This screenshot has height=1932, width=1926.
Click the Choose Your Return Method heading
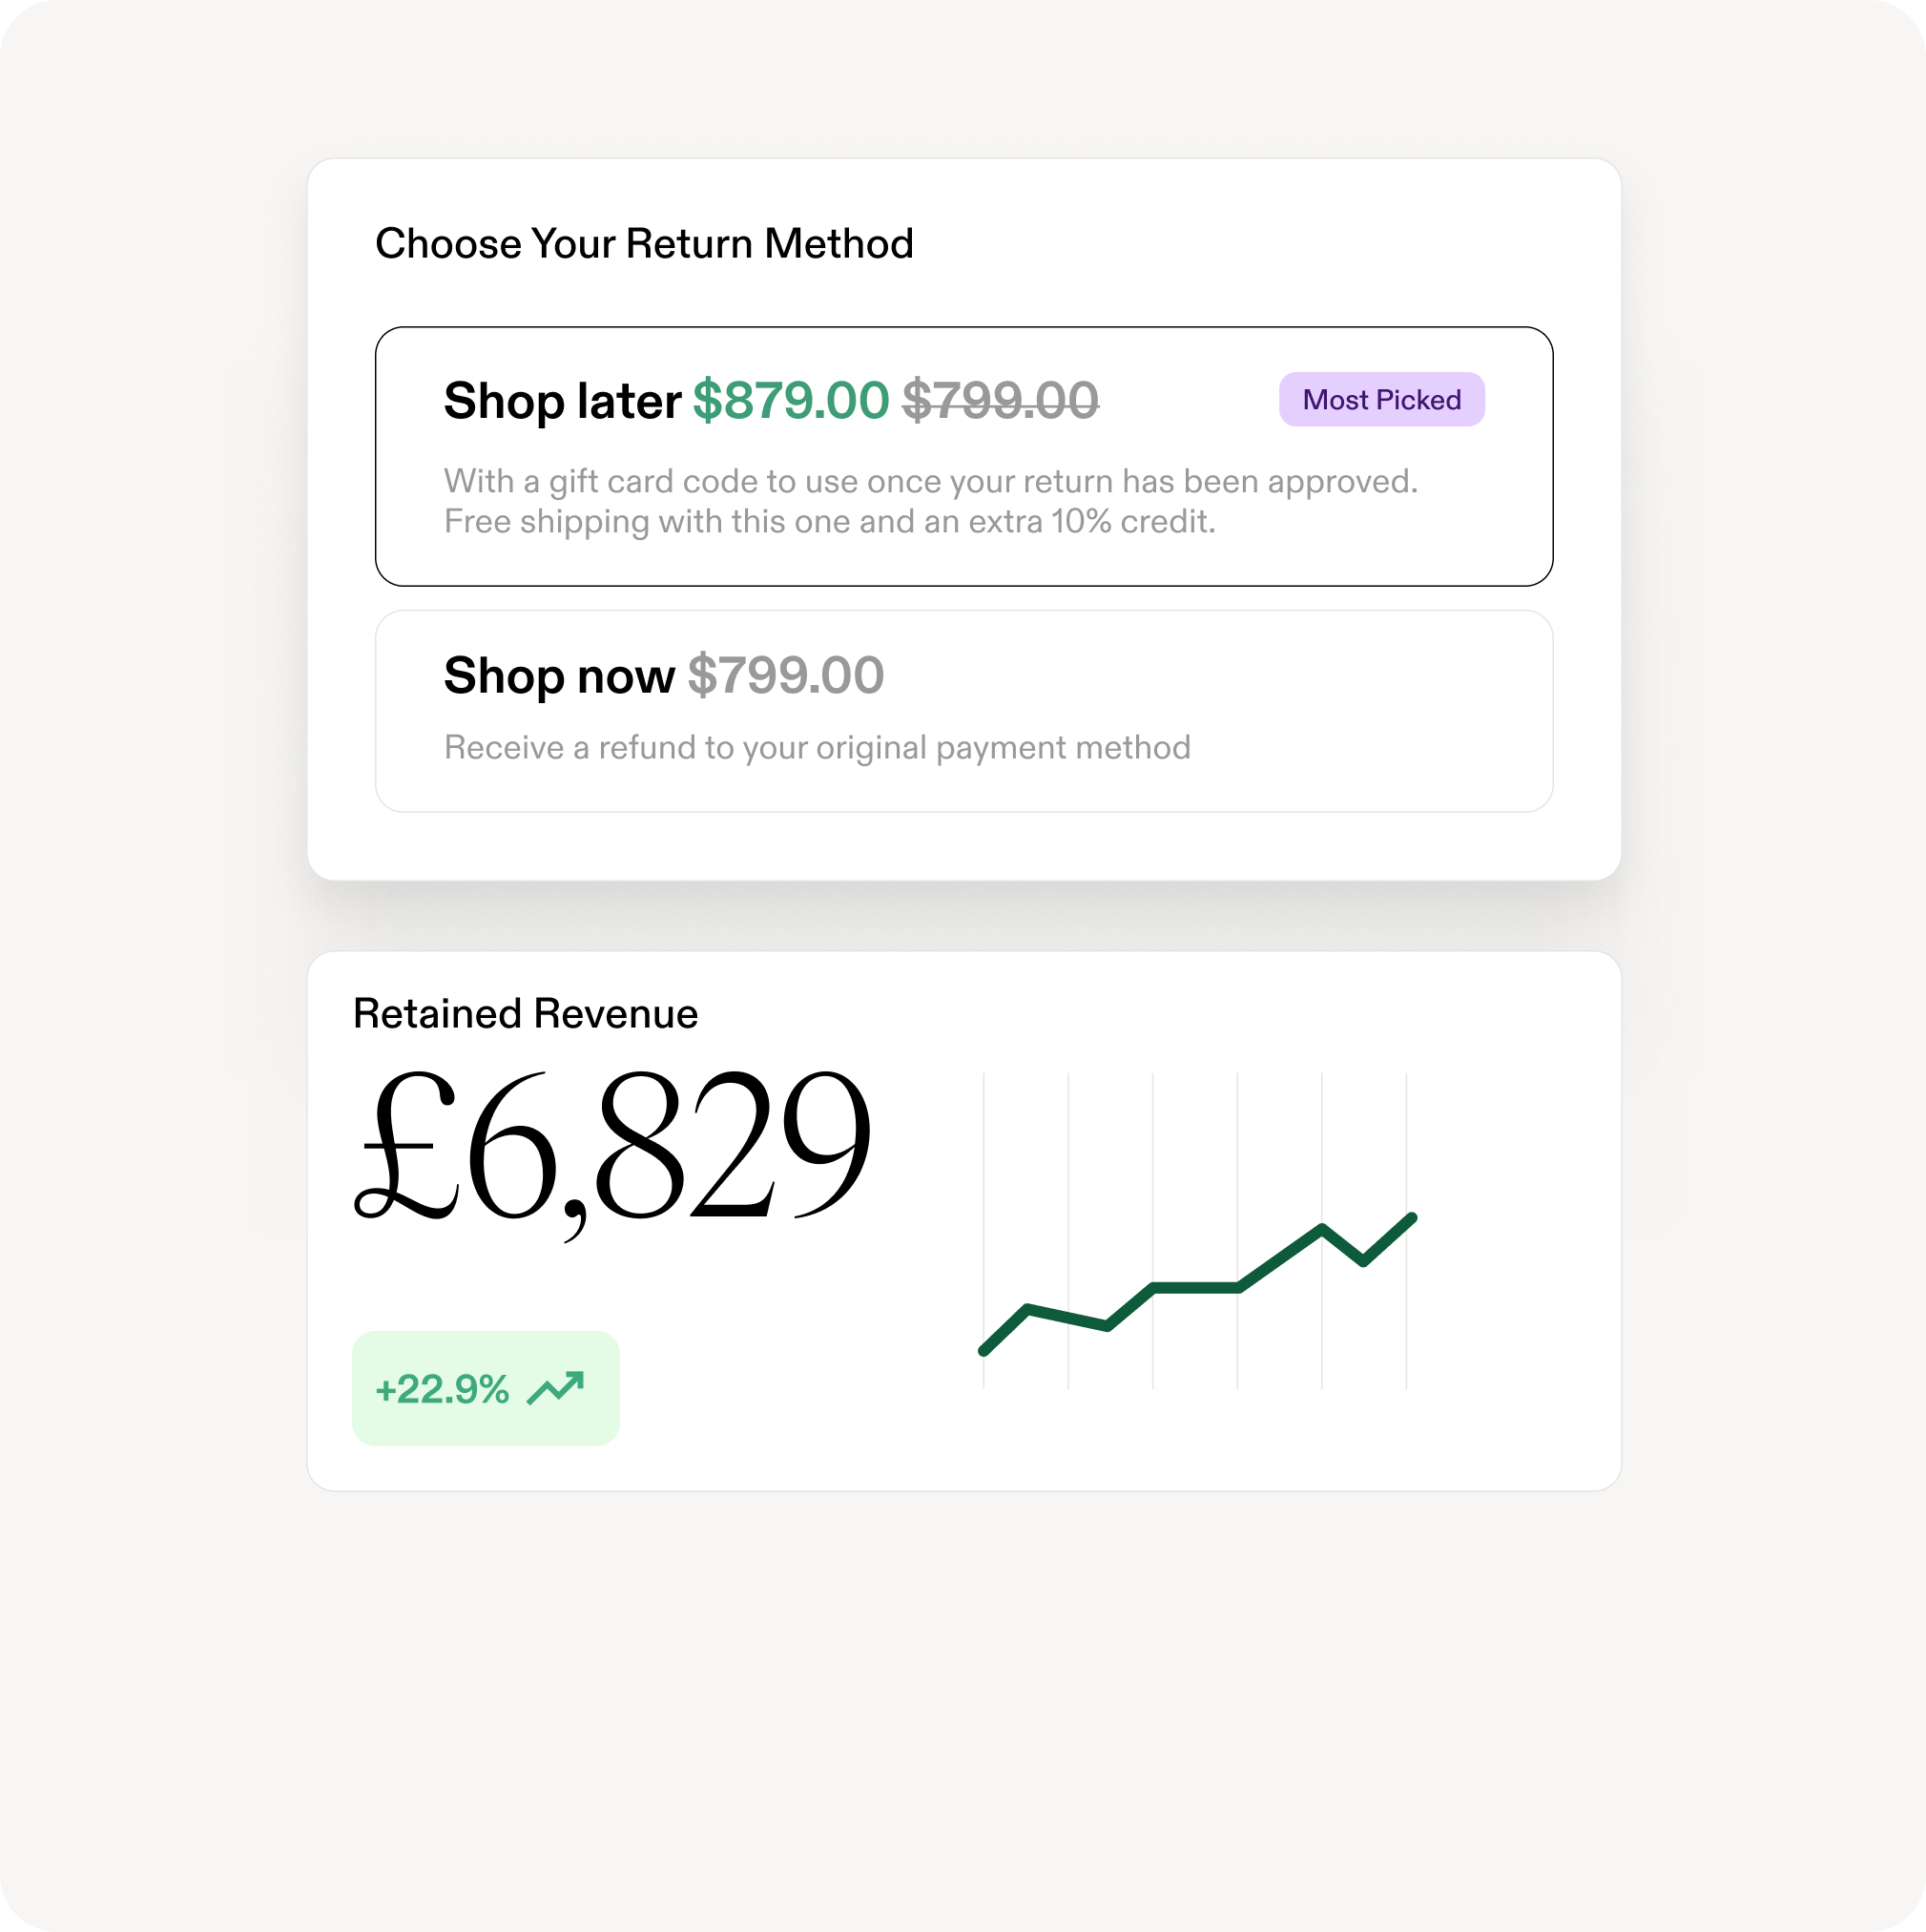tap(644, 243)
